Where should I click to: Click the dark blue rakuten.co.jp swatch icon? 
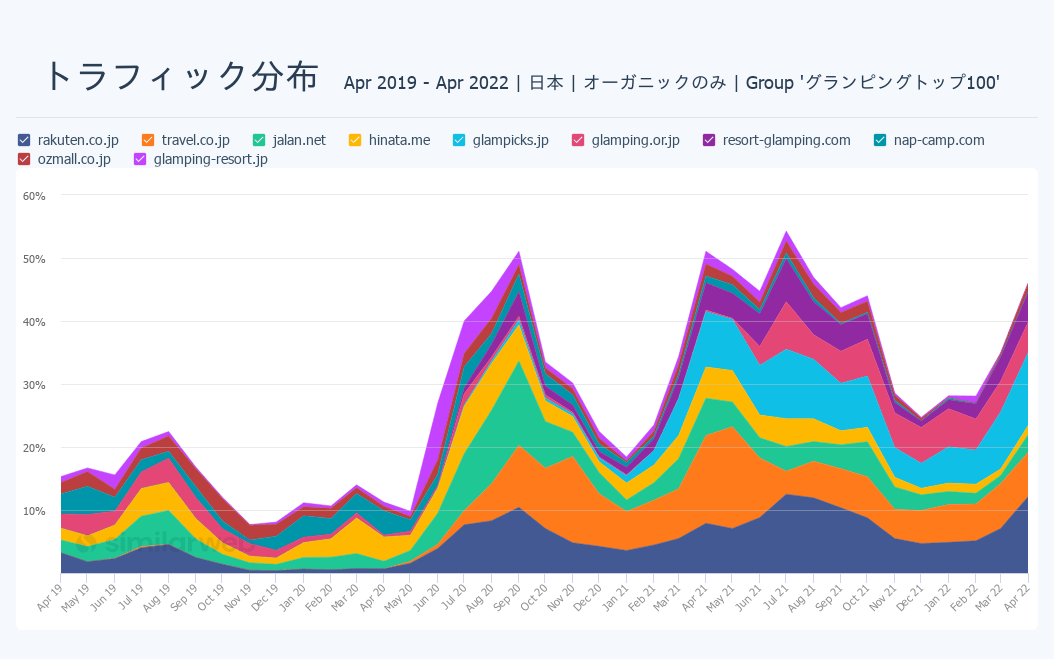click(22, 140)
